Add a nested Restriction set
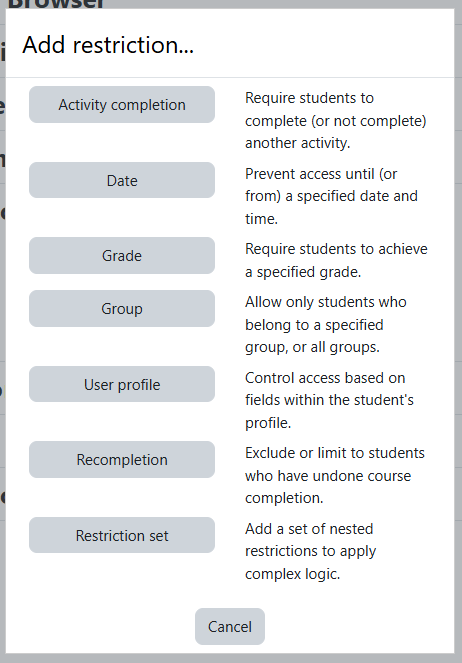 (x=122, y=535)
